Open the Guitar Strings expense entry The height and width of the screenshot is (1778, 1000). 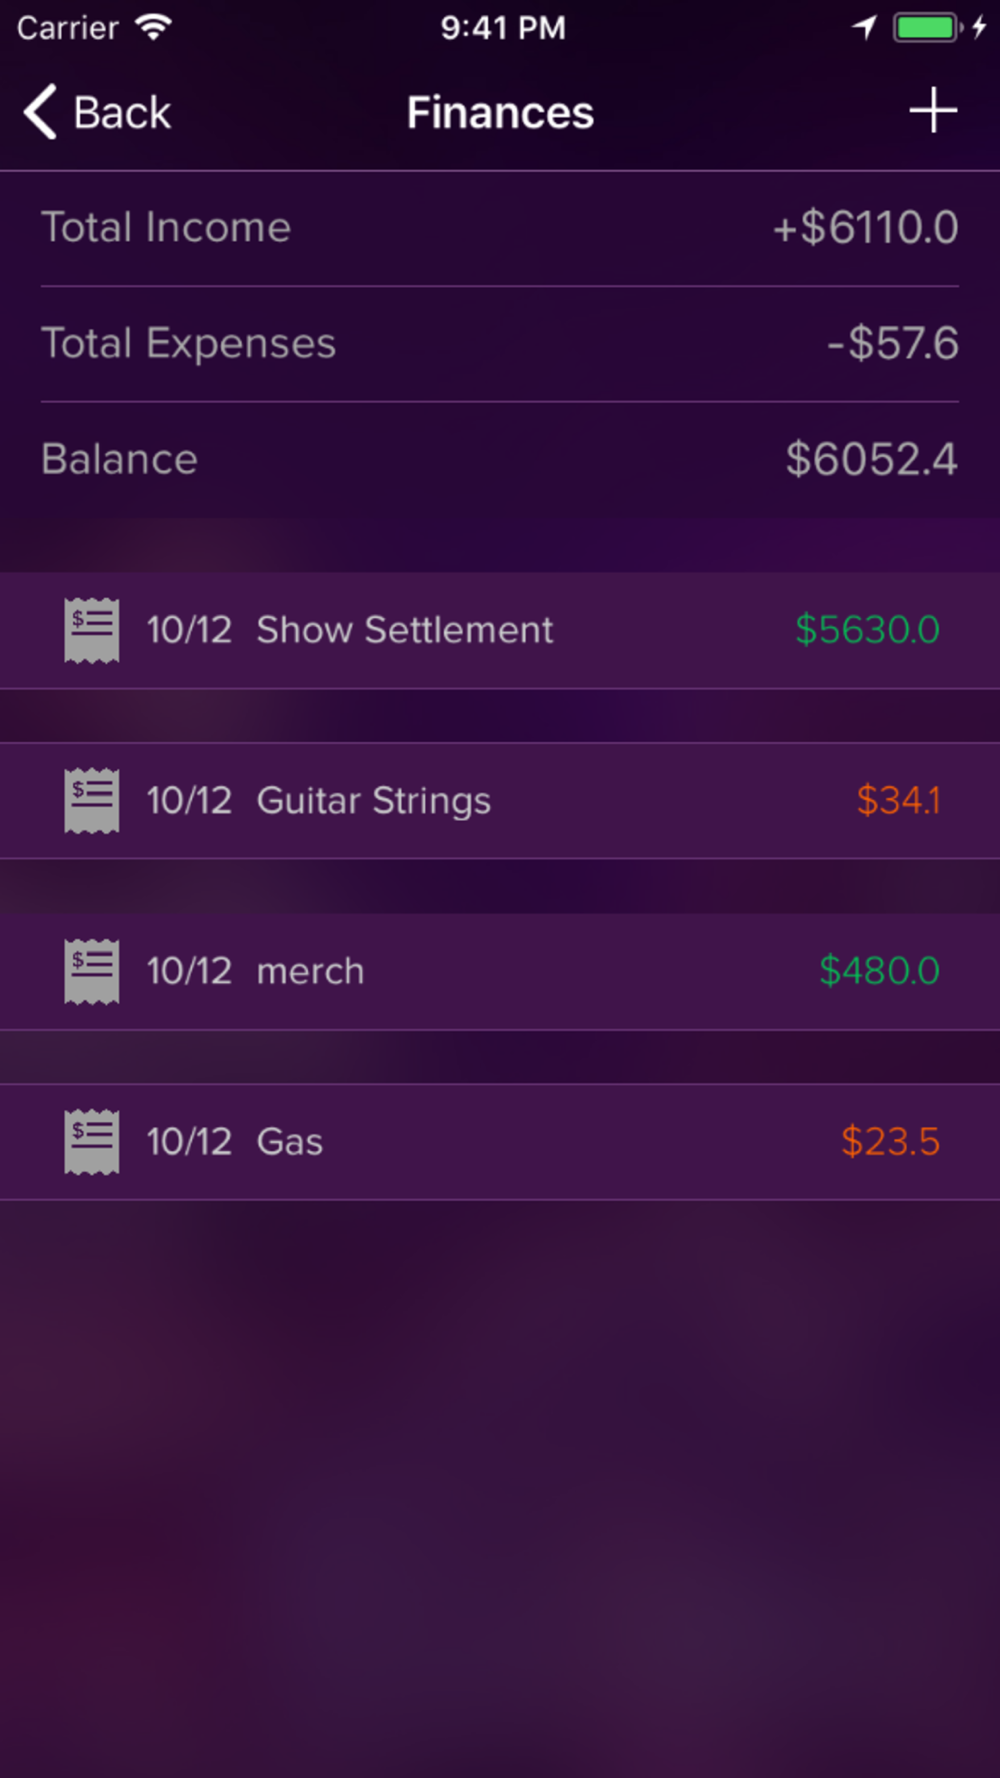500,800
